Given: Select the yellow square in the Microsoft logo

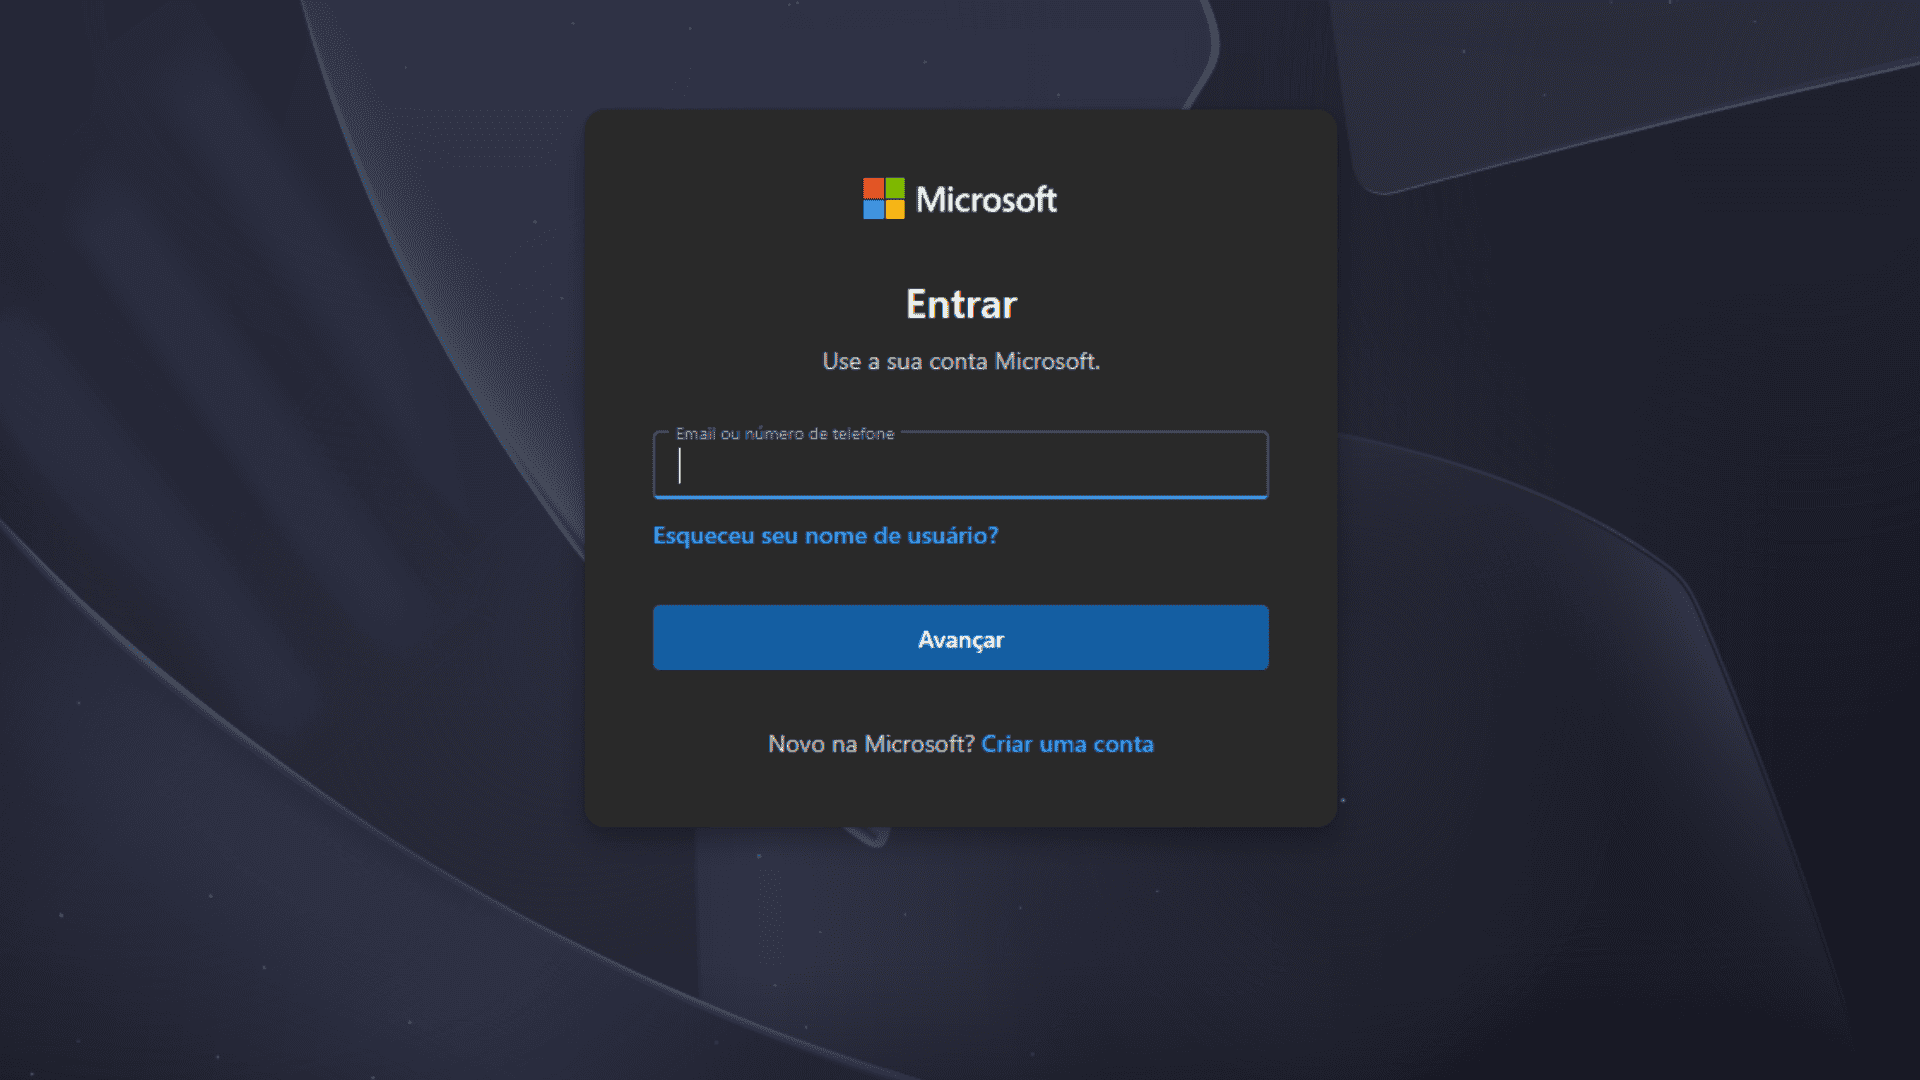Looking at the screenshot, I should pyautogui.click(x=896, y=211).
